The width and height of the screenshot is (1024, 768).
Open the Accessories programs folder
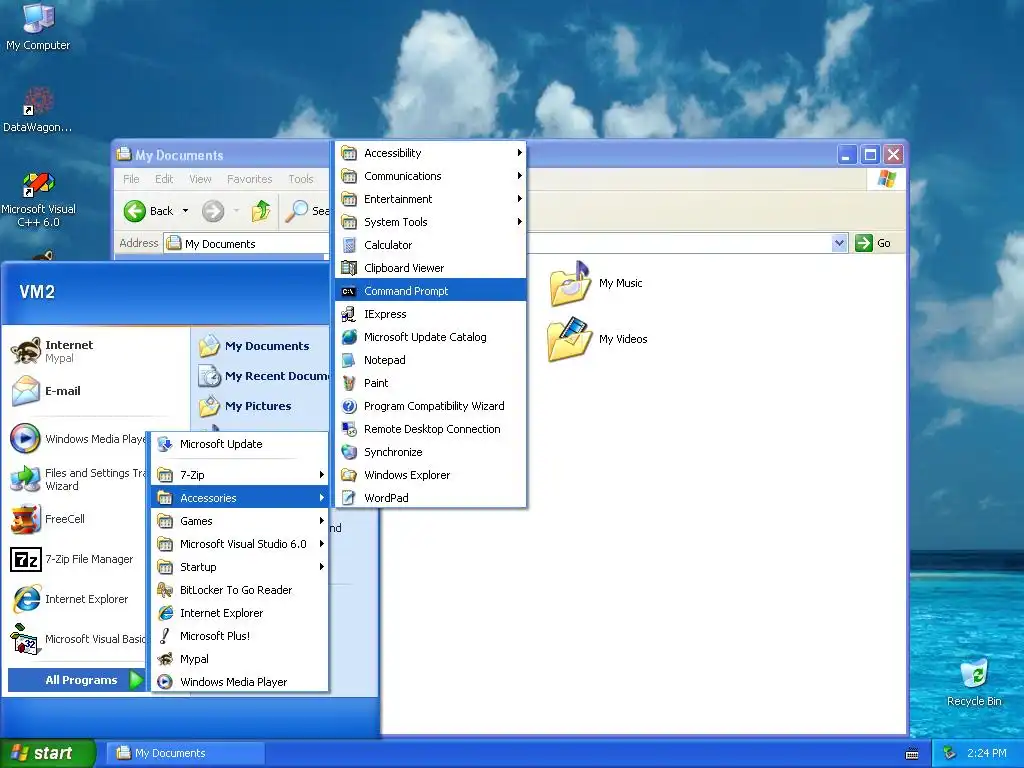[x=240, y=498]
